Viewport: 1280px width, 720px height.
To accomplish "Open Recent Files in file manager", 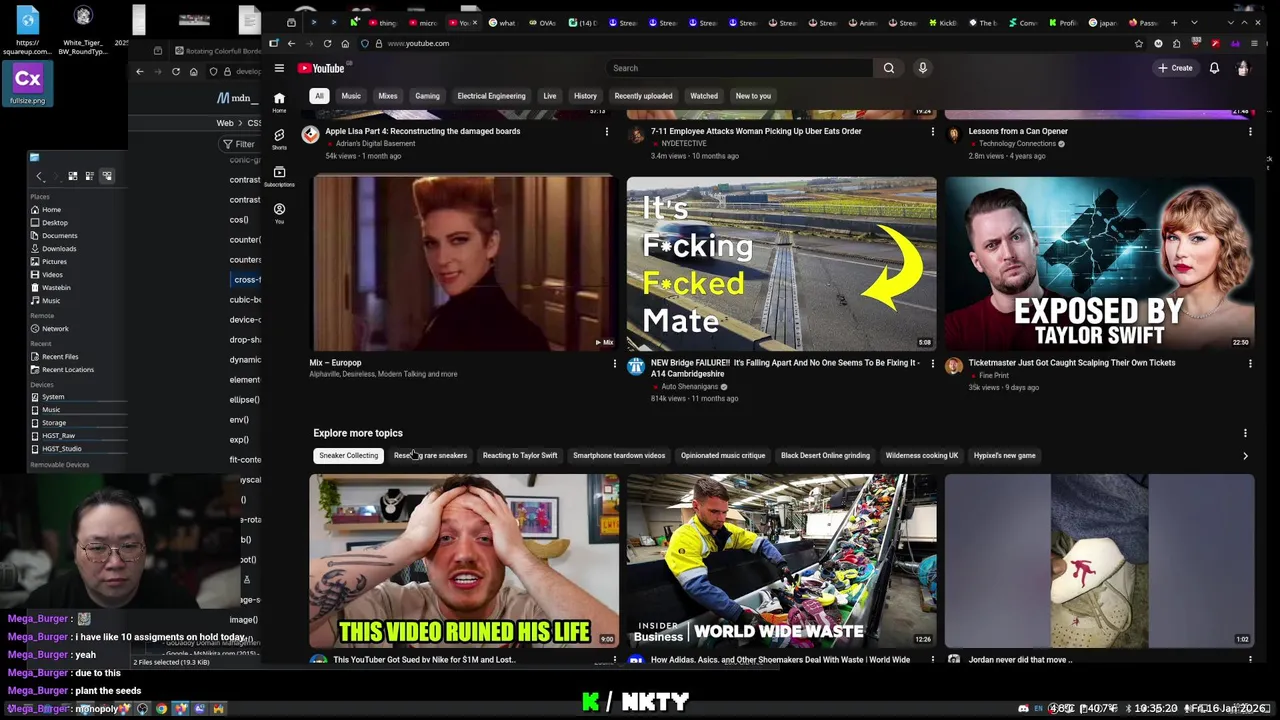I will point(60,357).
